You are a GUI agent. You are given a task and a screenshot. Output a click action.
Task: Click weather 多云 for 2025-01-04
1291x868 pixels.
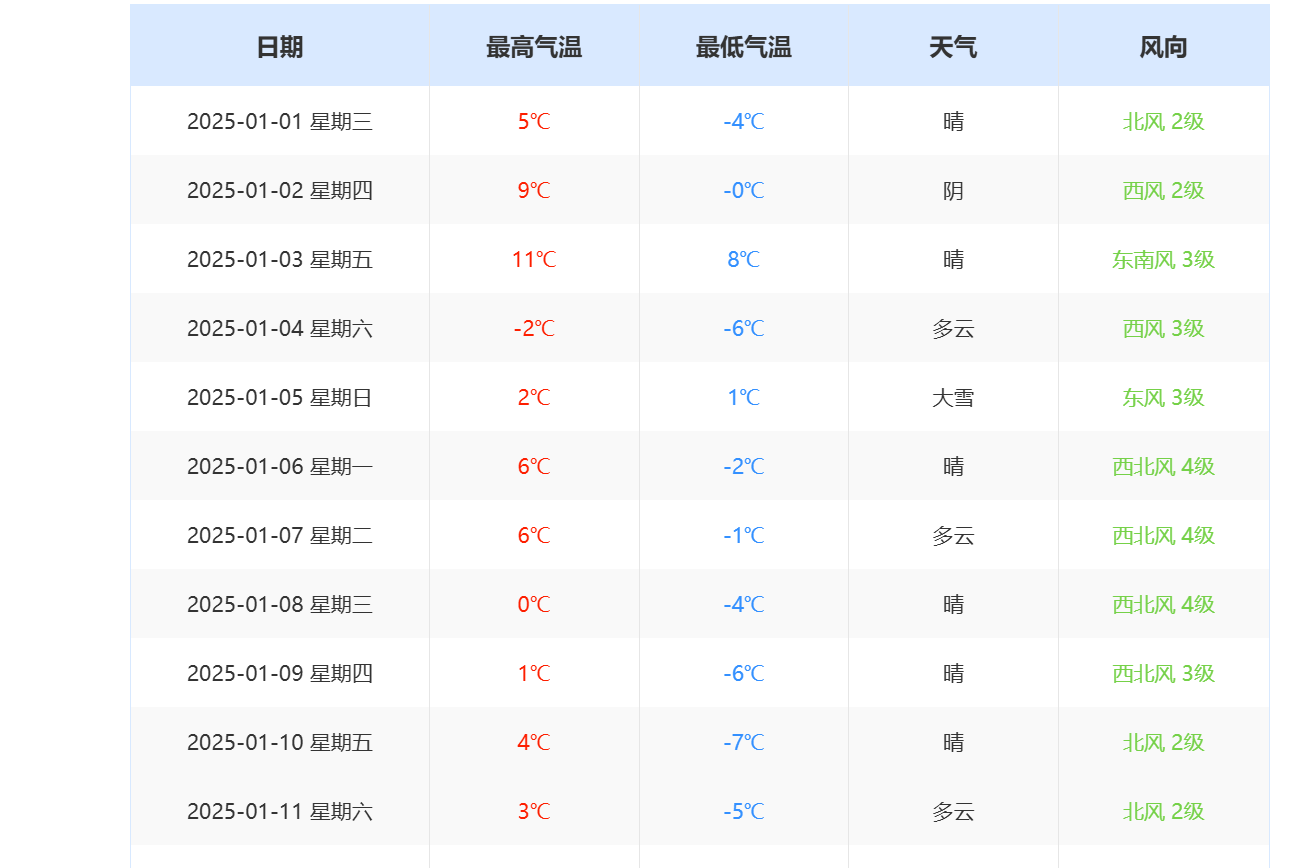(953, 328)
